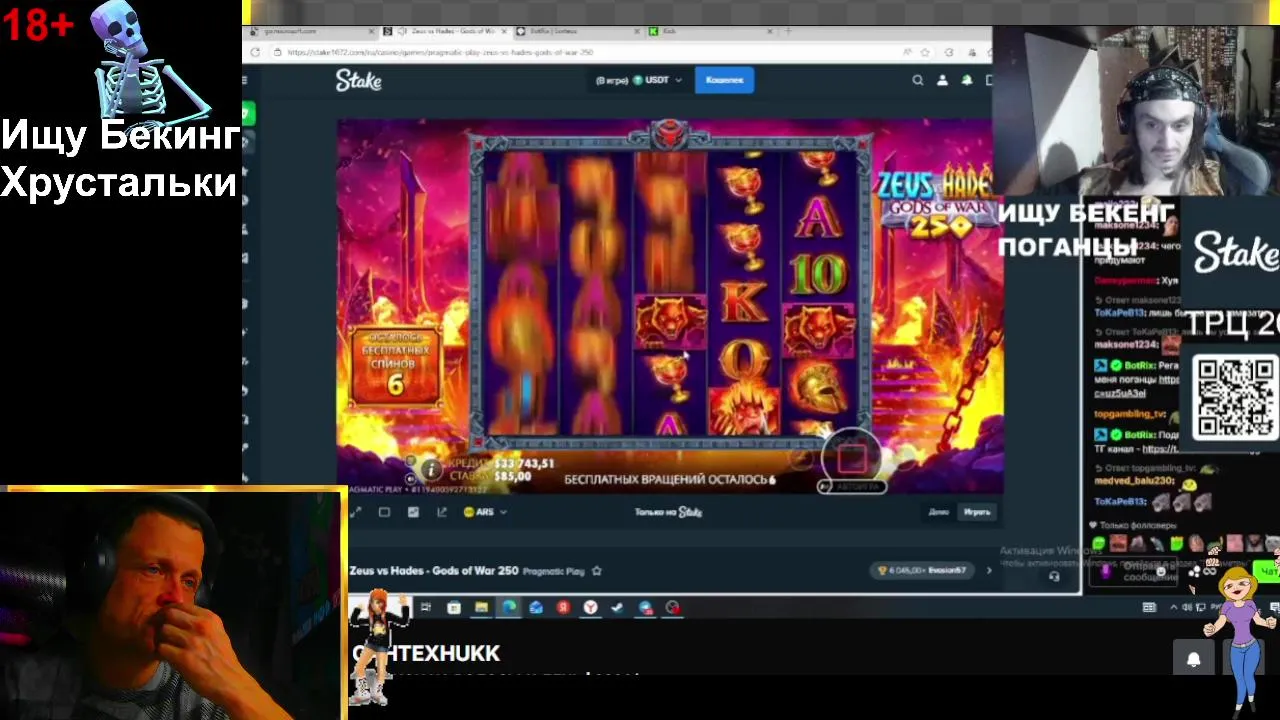Bookmark this page star in address bar
1280x720 pixels.
(925, 52)
